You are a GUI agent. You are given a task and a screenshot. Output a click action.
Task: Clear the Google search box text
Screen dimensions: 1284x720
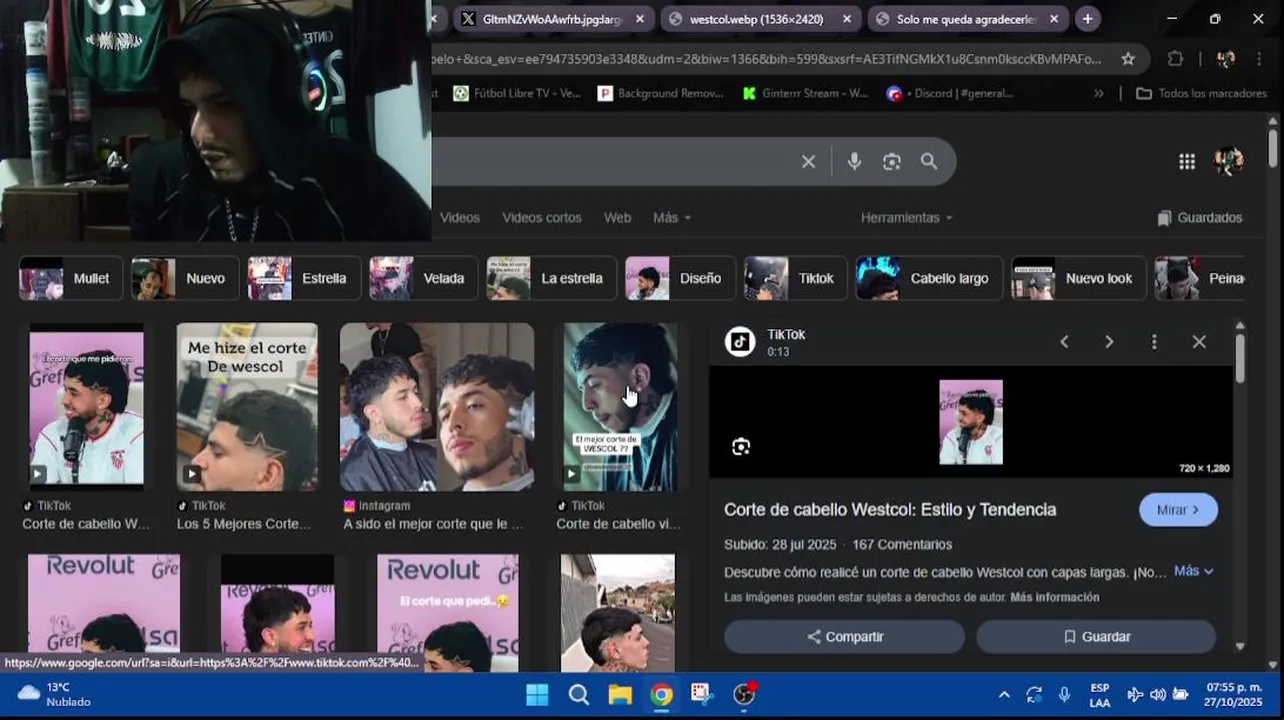pyautogui.click(x=808, y=161)
